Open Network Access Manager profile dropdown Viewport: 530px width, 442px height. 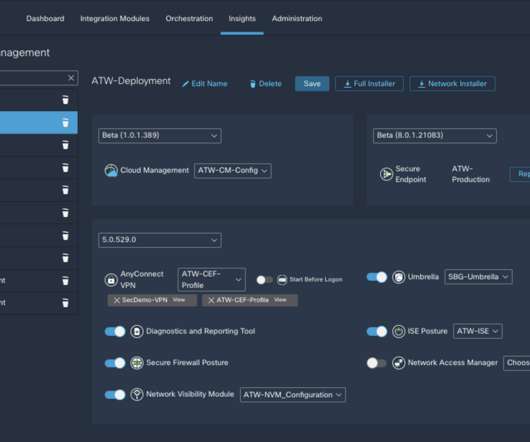[516, 363]
